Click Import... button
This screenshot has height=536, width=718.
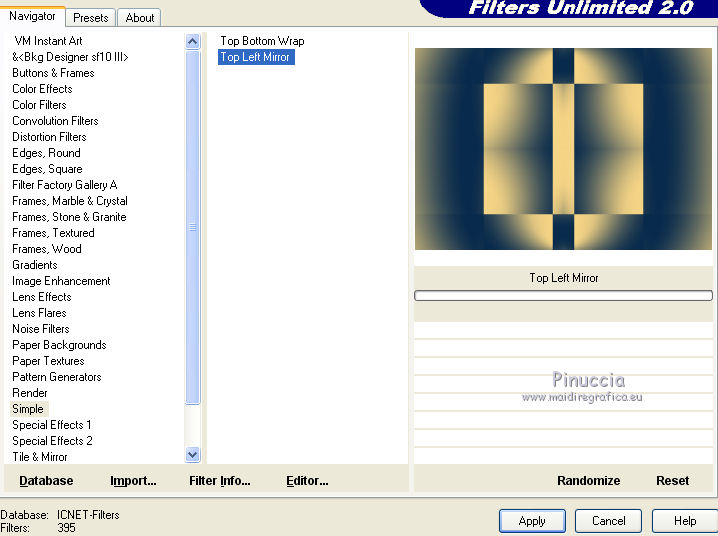[x=133, y=481]
